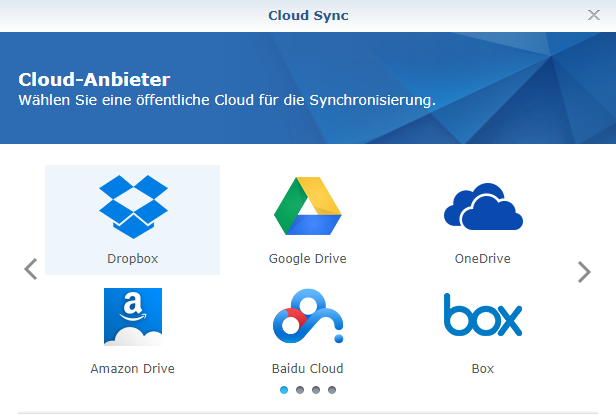Pick the OneDrive cloud icon
The image size is (616, 416).
483,206
